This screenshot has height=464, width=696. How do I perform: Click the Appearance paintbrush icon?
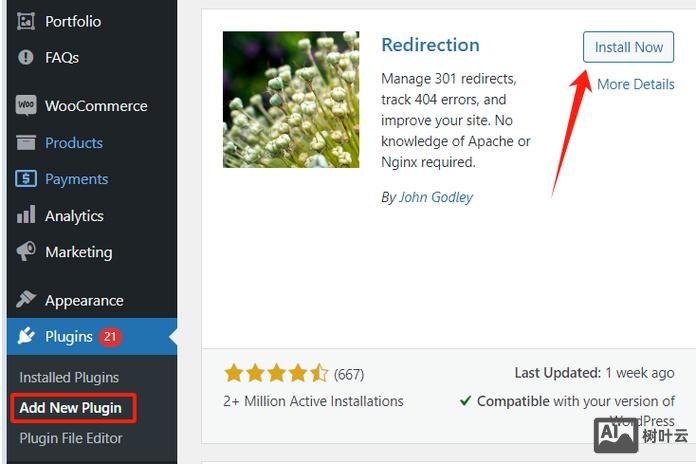(26, 299)
